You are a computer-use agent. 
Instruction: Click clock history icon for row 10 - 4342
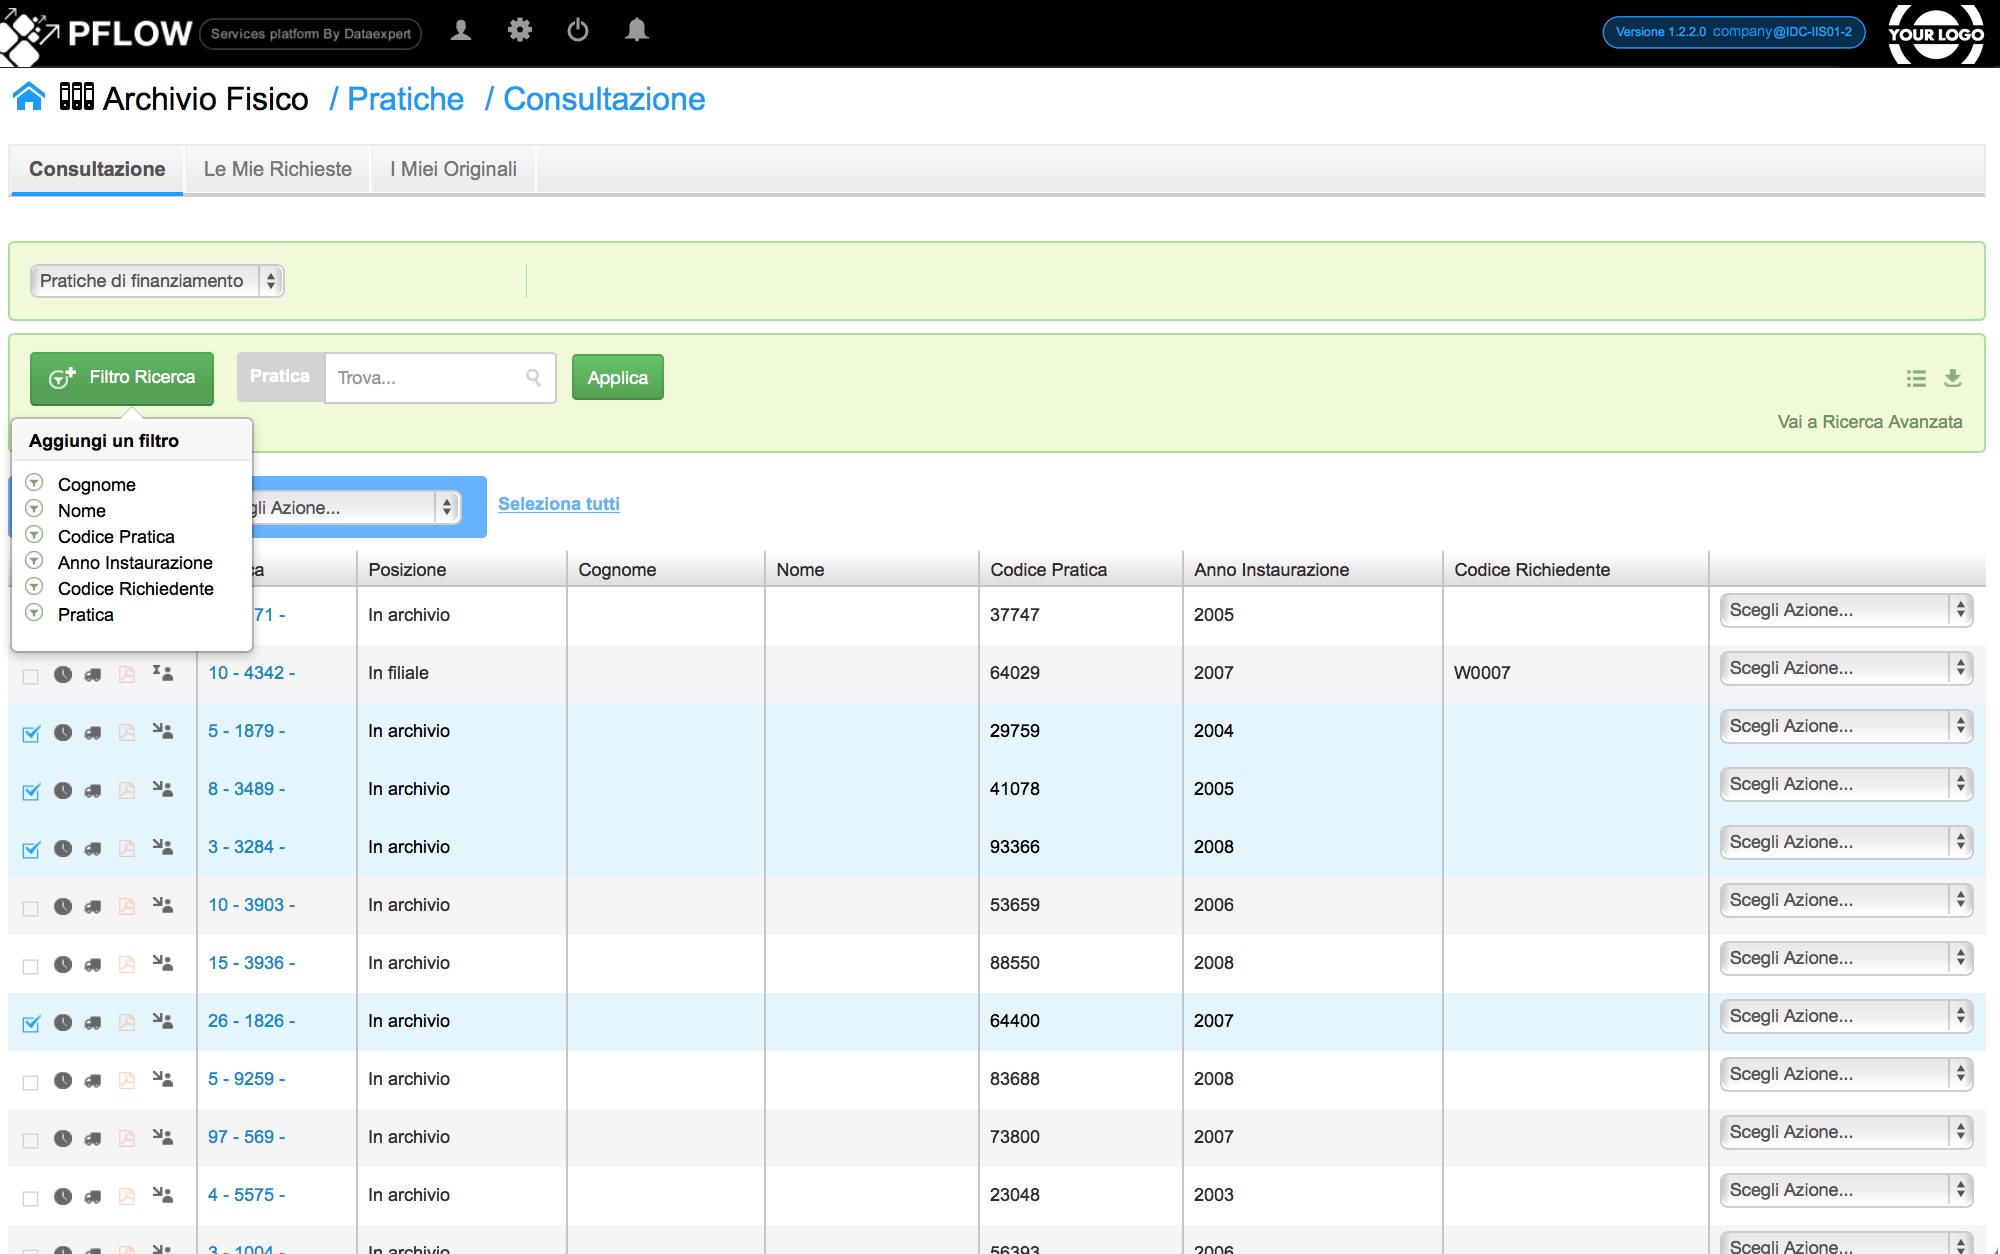click(63, 674)
